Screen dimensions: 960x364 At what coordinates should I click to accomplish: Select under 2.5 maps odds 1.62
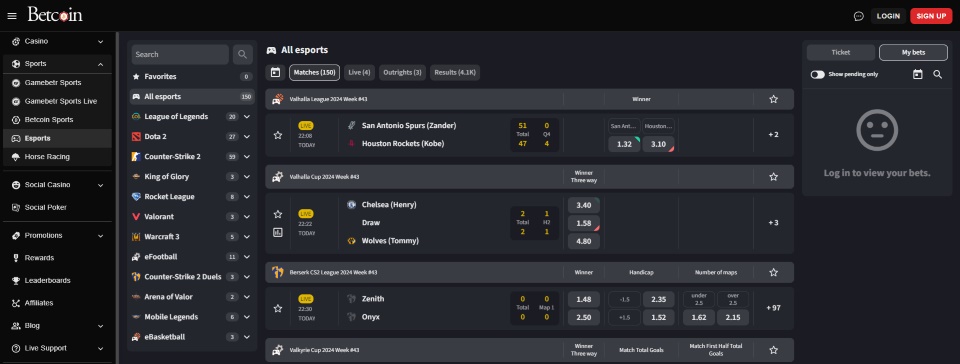[699, 318]
